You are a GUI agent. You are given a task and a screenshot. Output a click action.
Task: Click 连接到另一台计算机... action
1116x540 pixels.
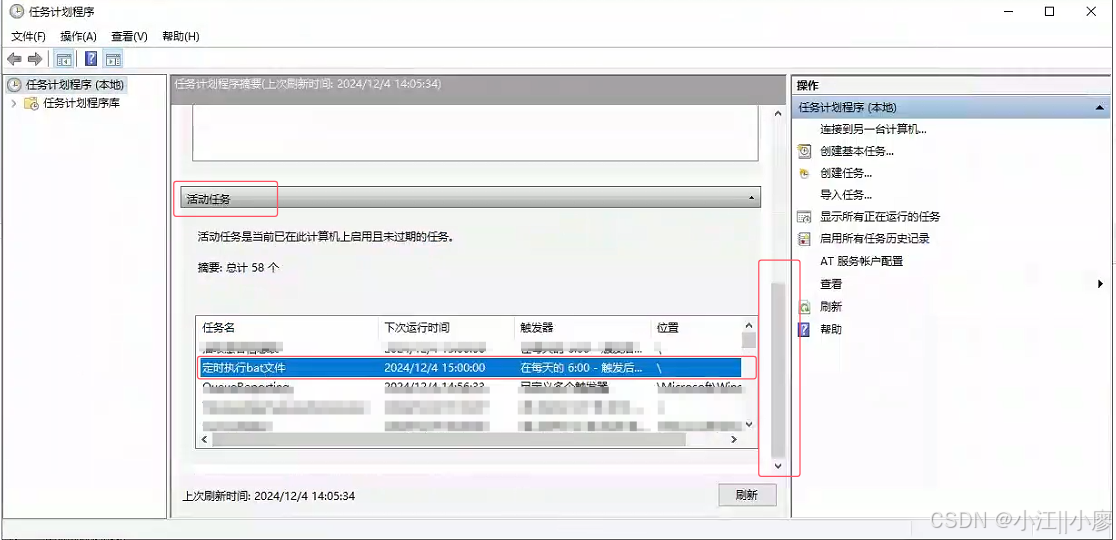coord(873,129)
